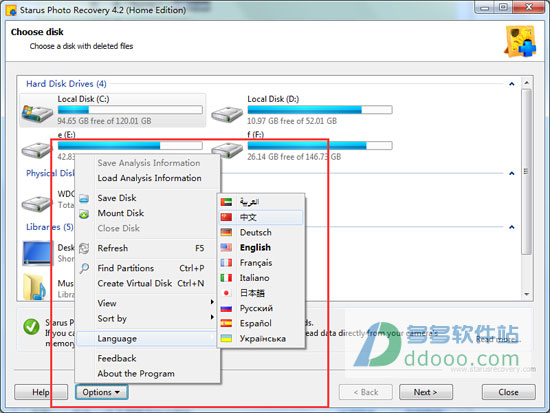Viewport: 550px width, 413px height.
Task: Click the US flag icon
Action: (x=226, y=247)
